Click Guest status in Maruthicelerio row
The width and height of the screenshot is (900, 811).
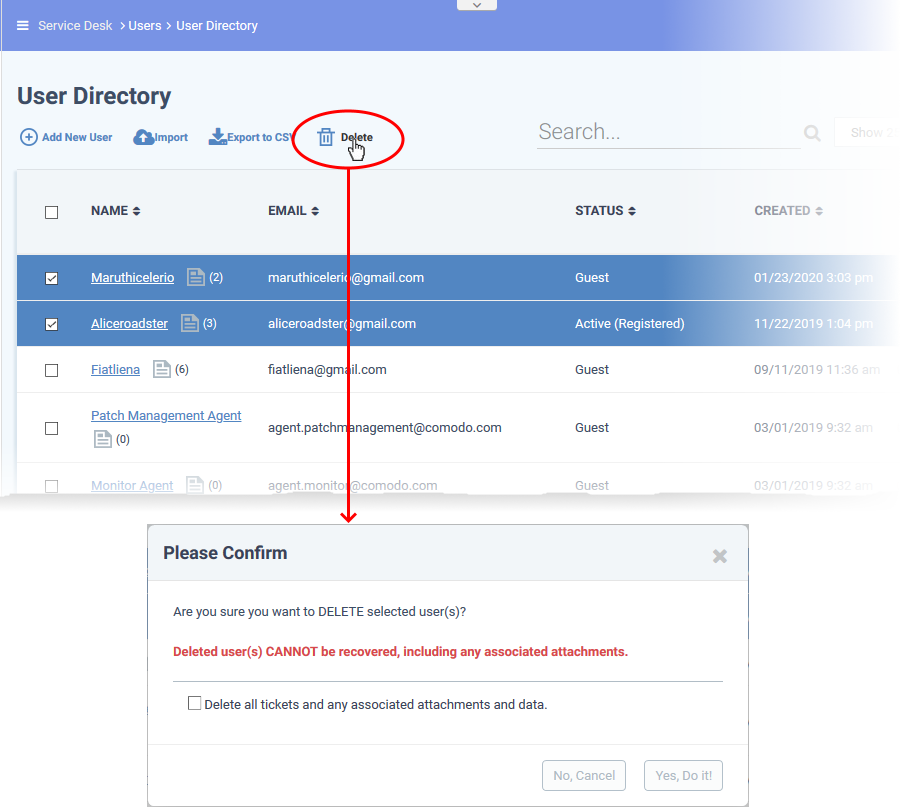pyautogui.click(x=592, y=277)
